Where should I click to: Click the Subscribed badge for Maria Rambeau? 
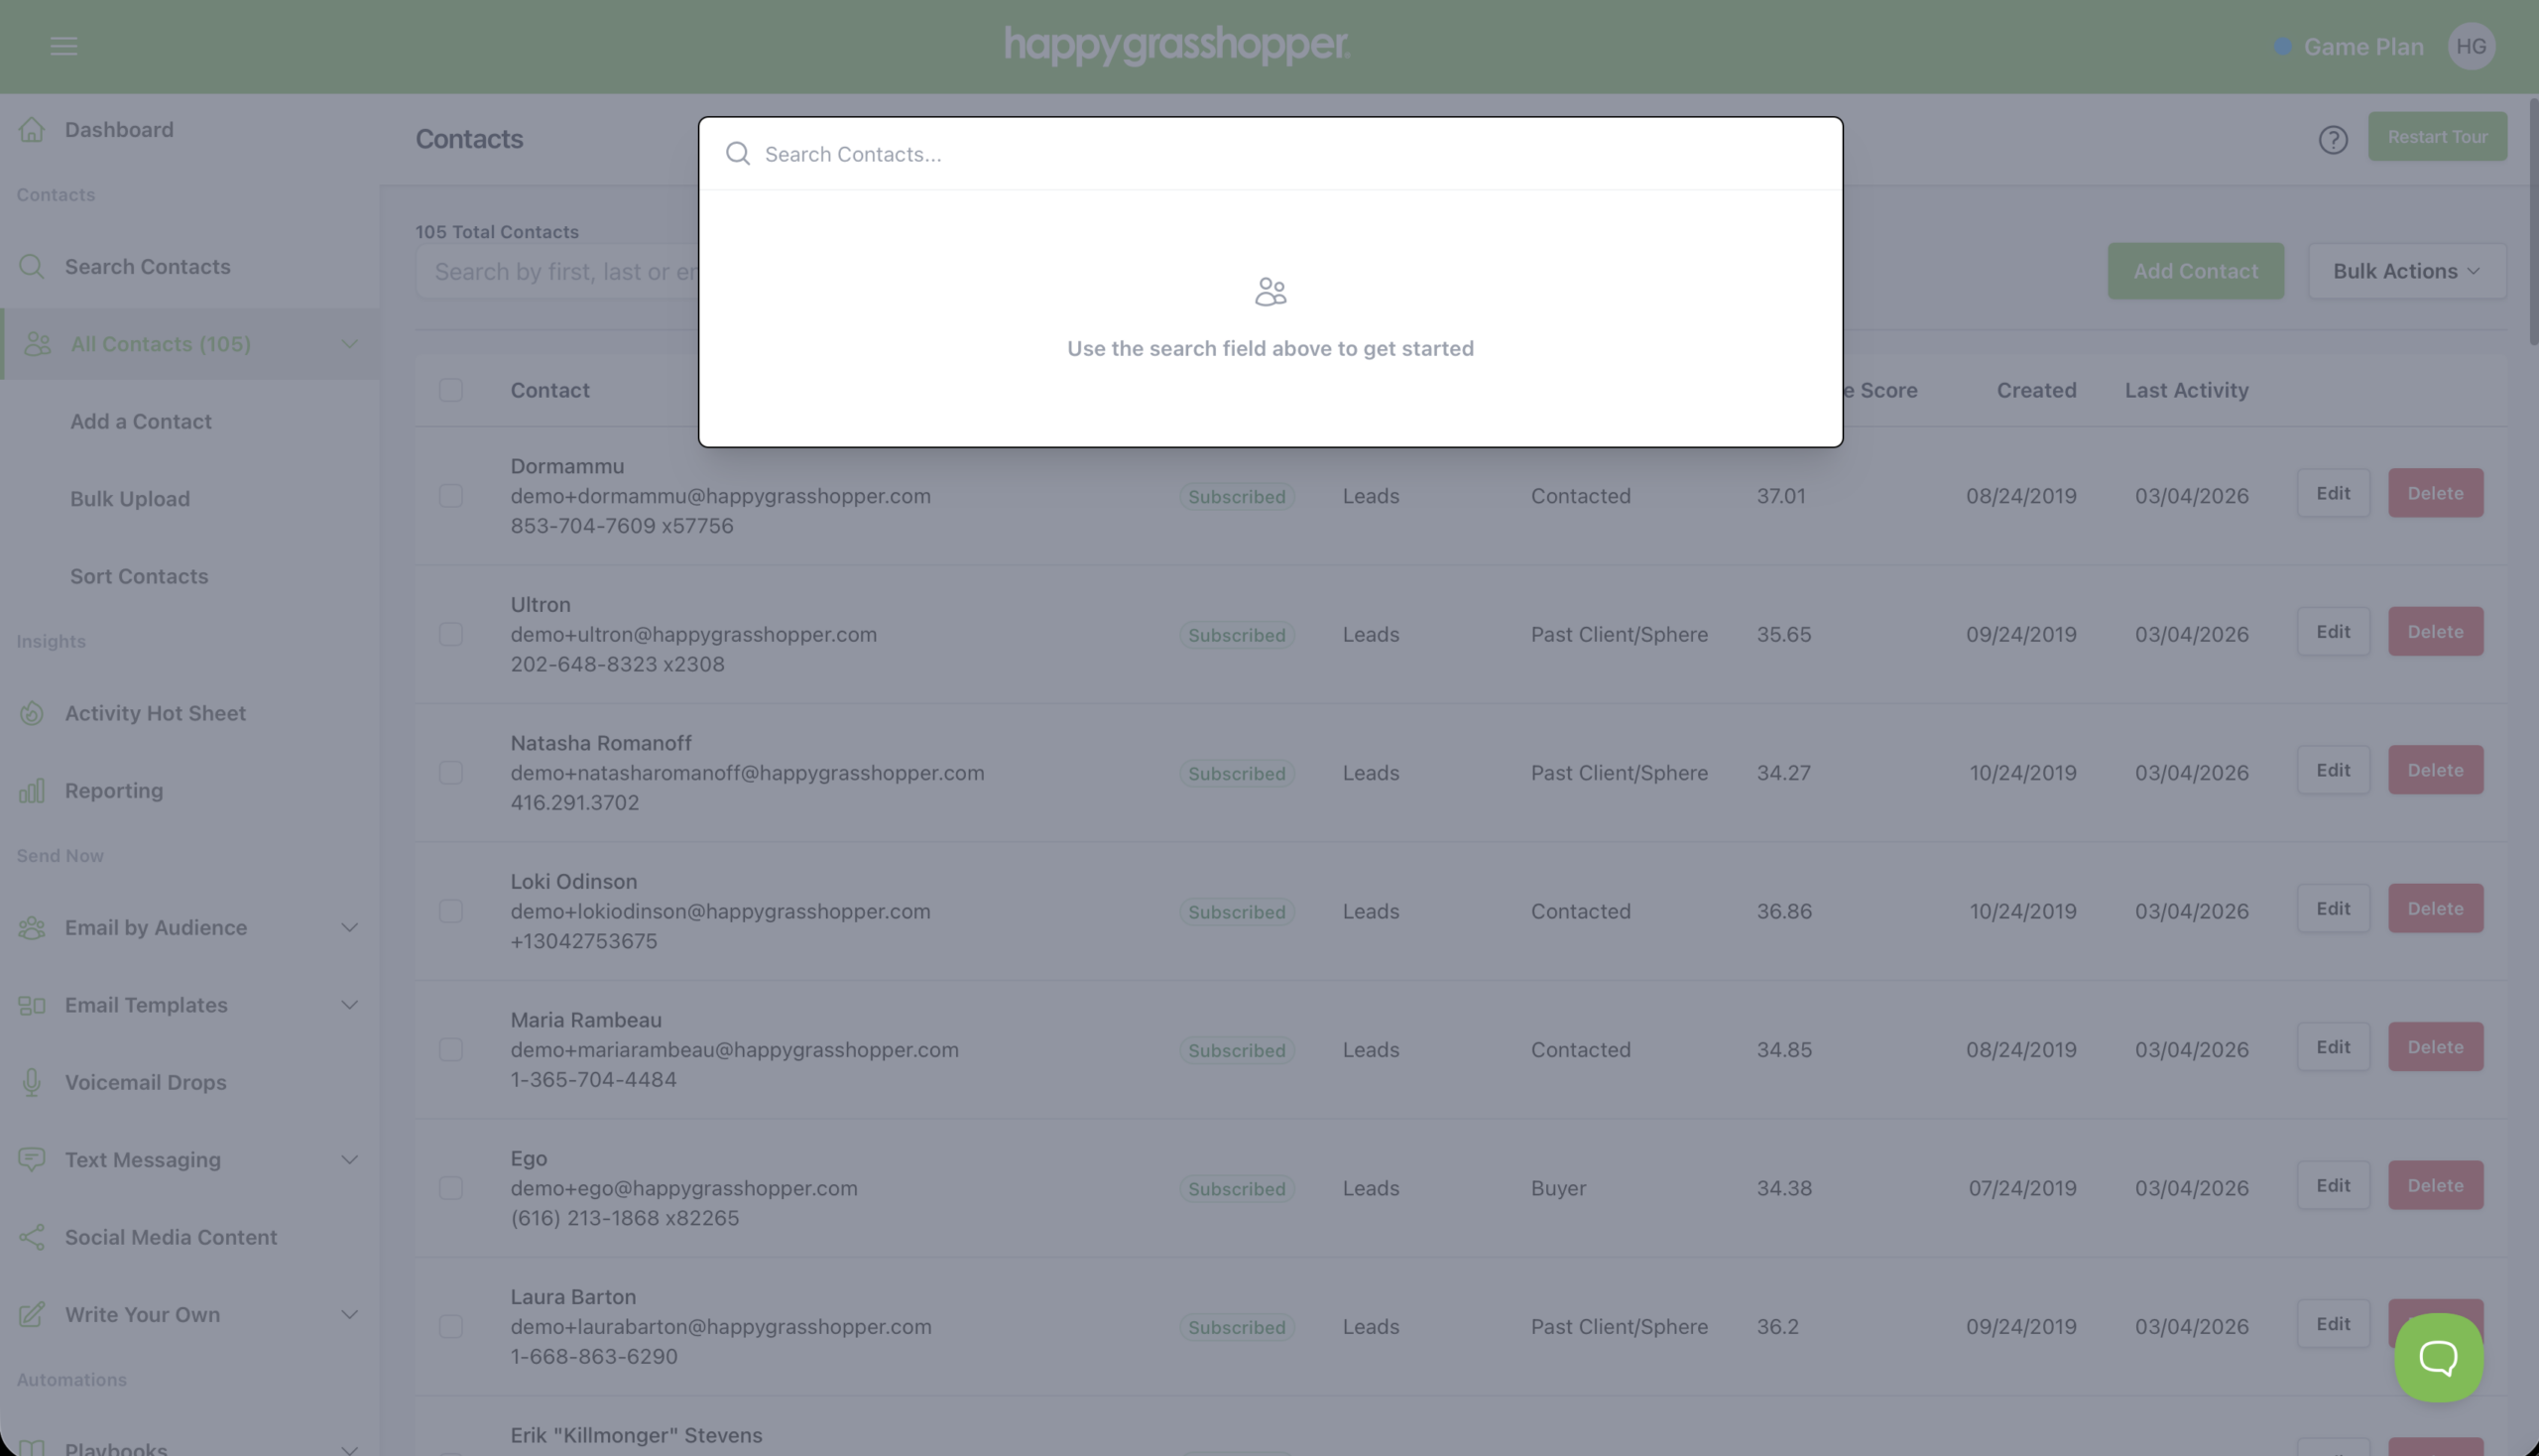(x=1237, y=1050)
